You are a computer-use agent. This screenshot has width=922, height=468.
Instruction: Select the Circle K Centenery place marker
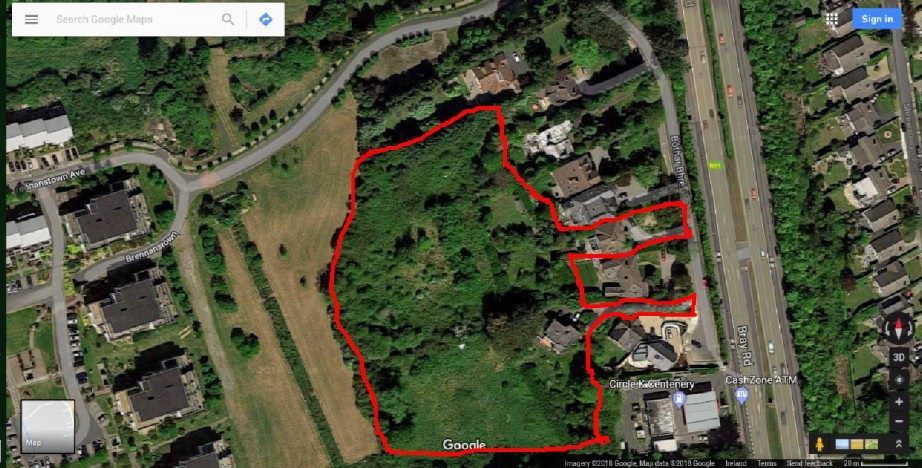pos(679,399)
